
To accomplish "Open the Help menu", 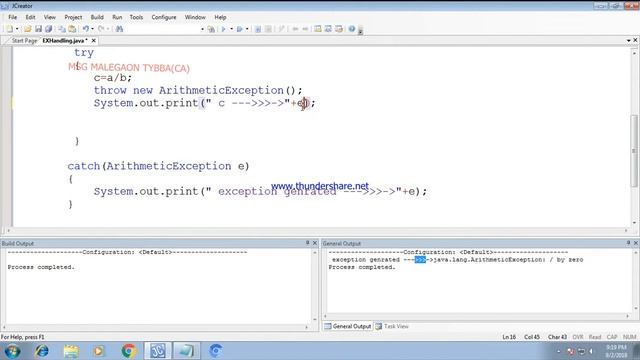I will tap(220, 17).
